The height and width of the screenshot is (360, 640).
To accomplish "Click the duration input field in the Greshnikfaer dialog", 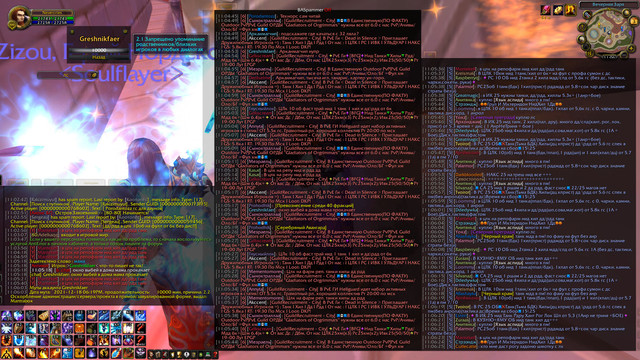I will (99, 50).
